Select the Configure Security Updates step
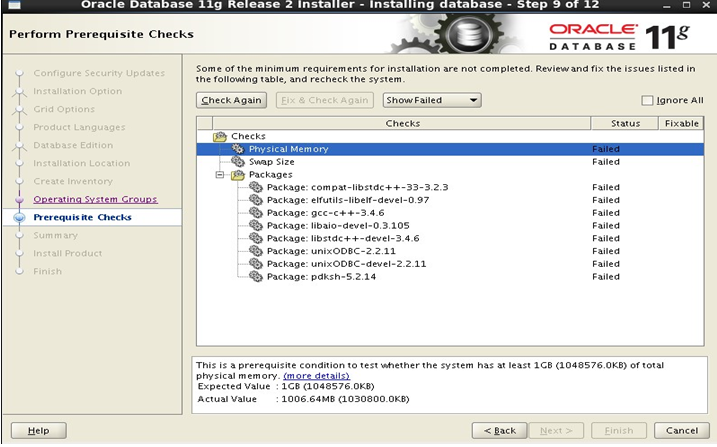Screen dimensions: 717x447 click(99, 73)
